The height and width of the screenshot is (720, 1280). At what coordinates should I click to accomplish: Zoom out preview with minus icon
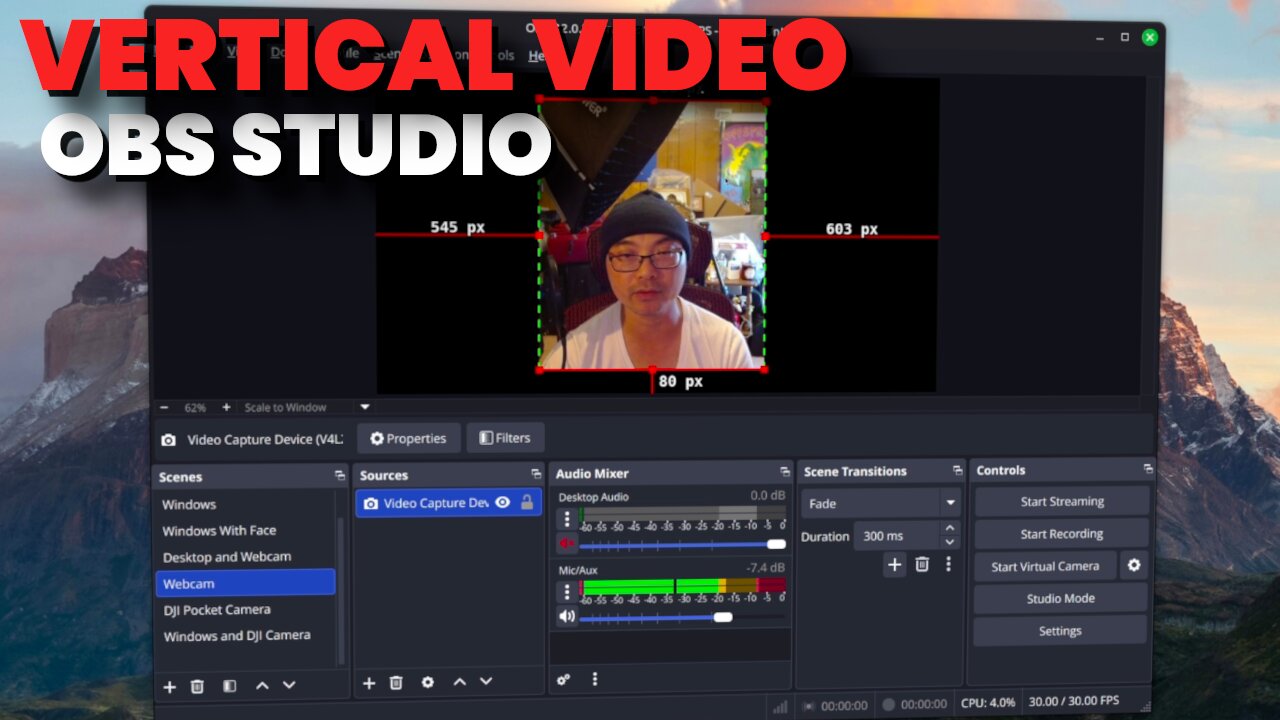(164, 407)
